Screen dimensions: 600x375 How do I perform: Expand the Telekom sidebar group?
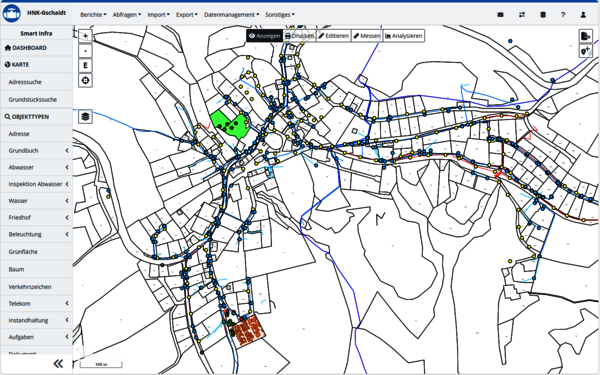click(36, 303)
